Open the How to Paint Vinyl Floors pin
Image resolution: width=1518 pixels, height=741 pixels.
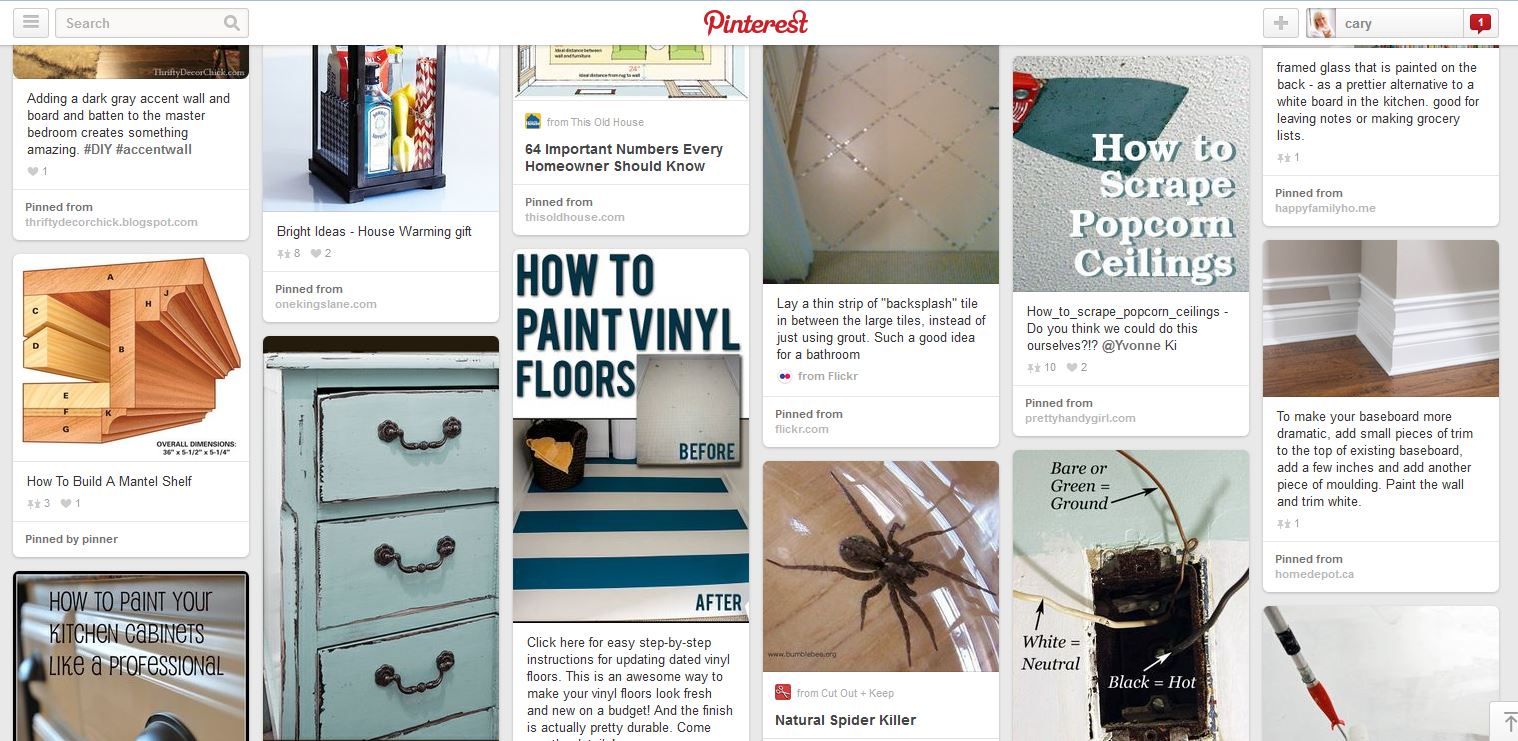(631, 436)
